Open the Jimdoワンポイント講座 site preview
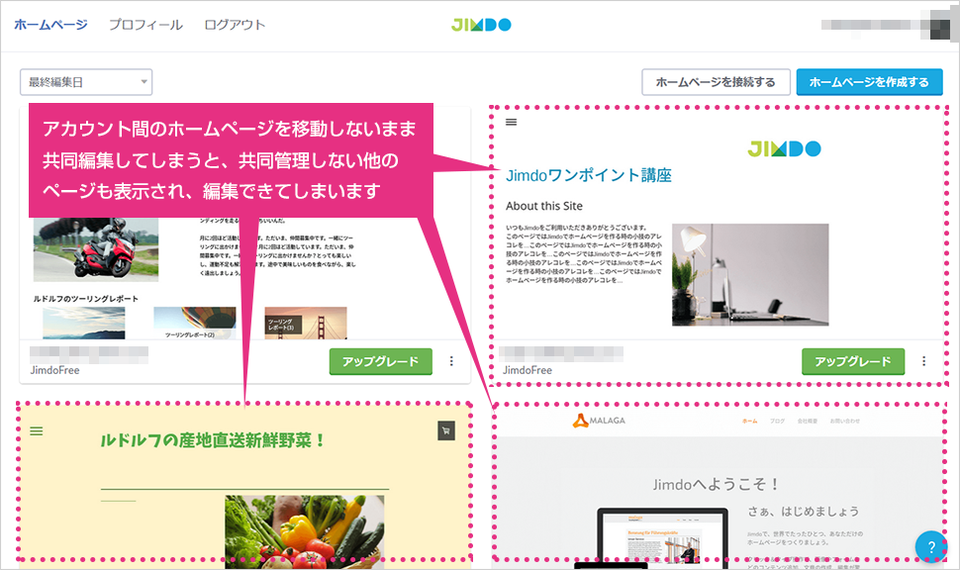Viewport: 960px width, 570px height. click(719, 223)
